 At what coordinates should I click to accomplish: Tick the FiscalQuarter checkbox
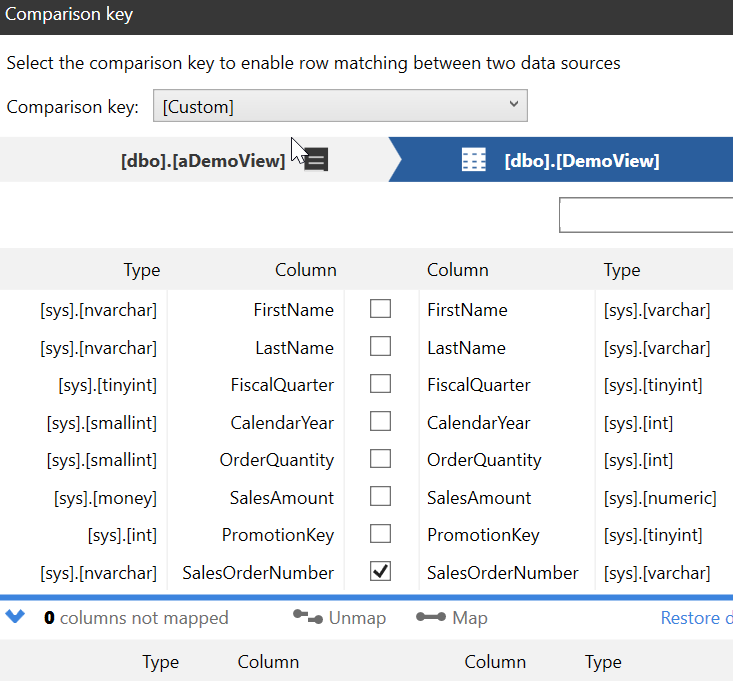pyautogui.click(x=380, y=384)
